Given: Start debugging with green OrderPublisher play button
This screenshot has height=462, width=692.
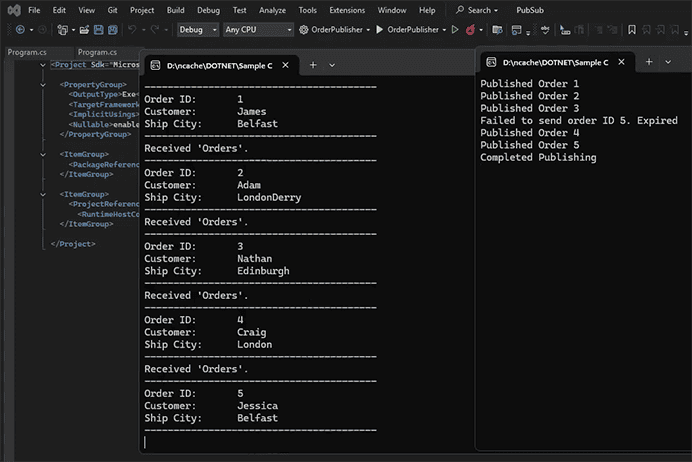Looking at the screenshot, I should [x=380, y=30].
